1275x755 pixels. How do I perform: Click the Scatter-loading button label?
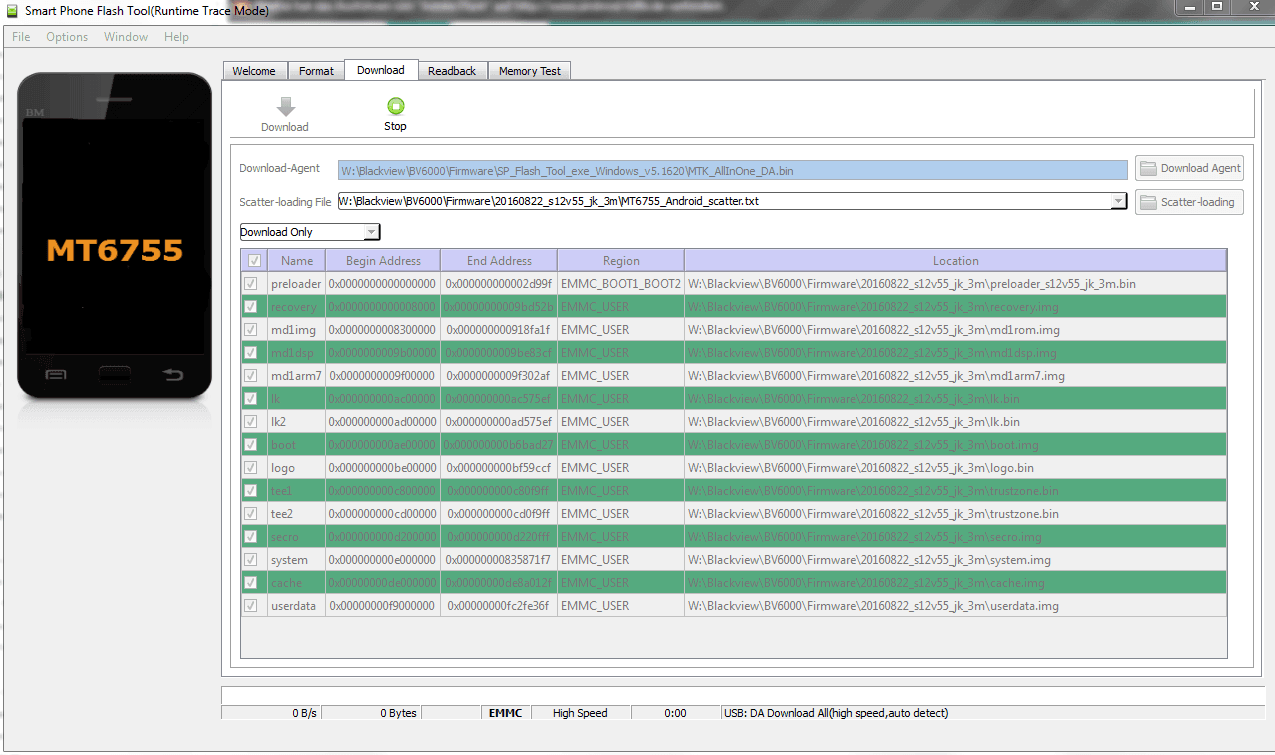point(1197,202)
